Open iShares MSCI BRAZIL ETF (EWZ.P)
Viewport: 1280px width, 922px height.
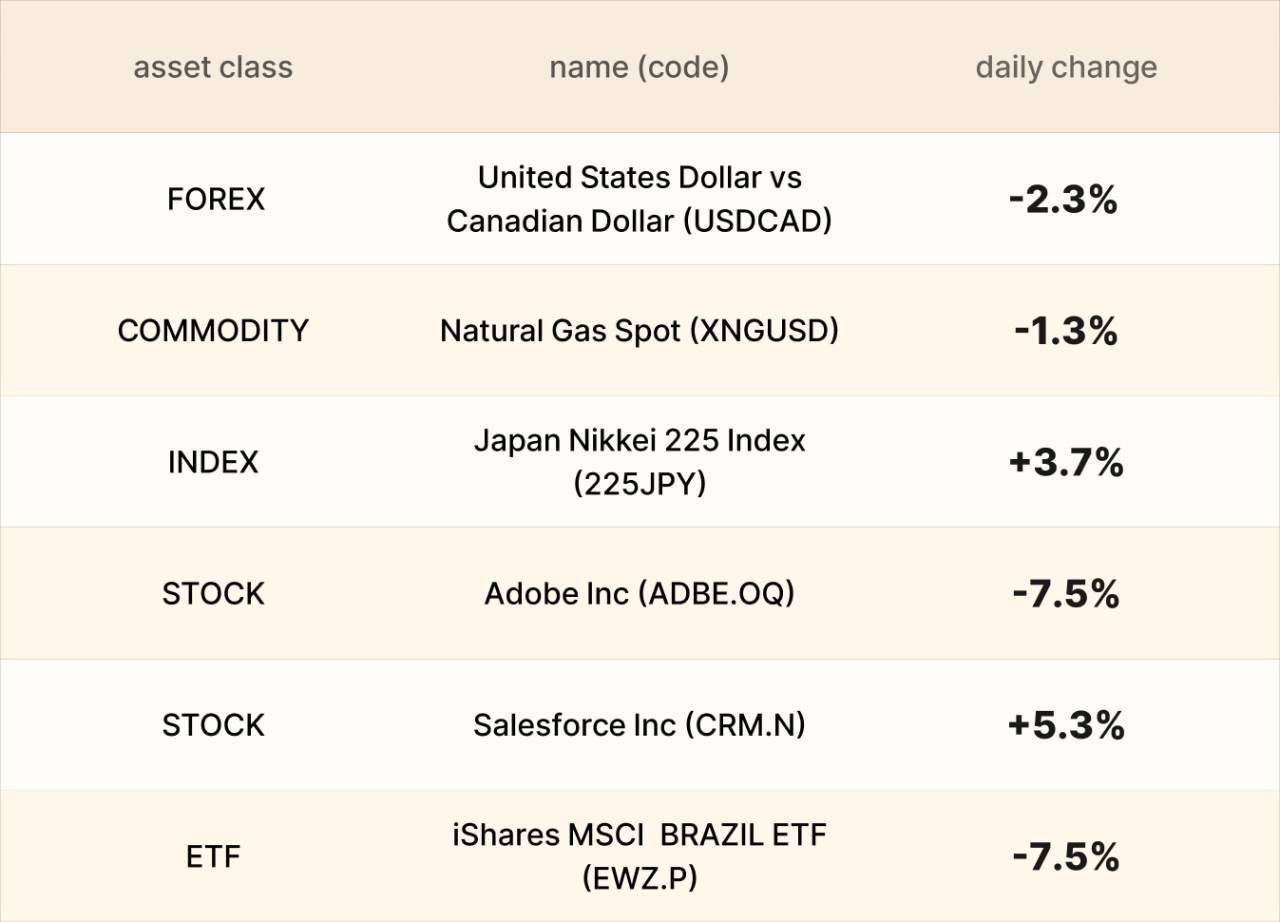tap(639, 857)
